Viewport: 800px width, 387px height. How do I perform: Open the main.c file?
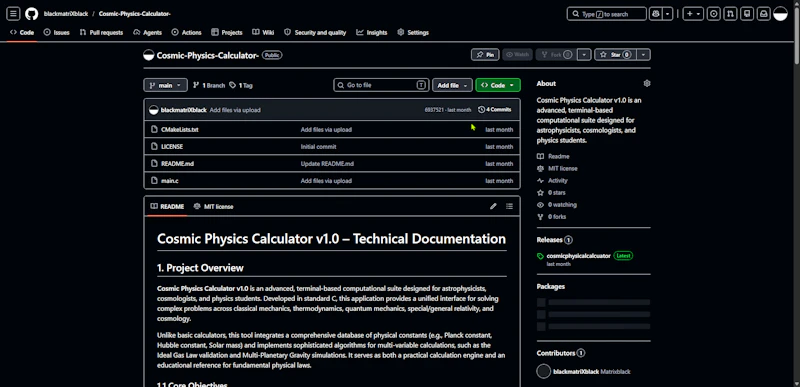[170, 181]
